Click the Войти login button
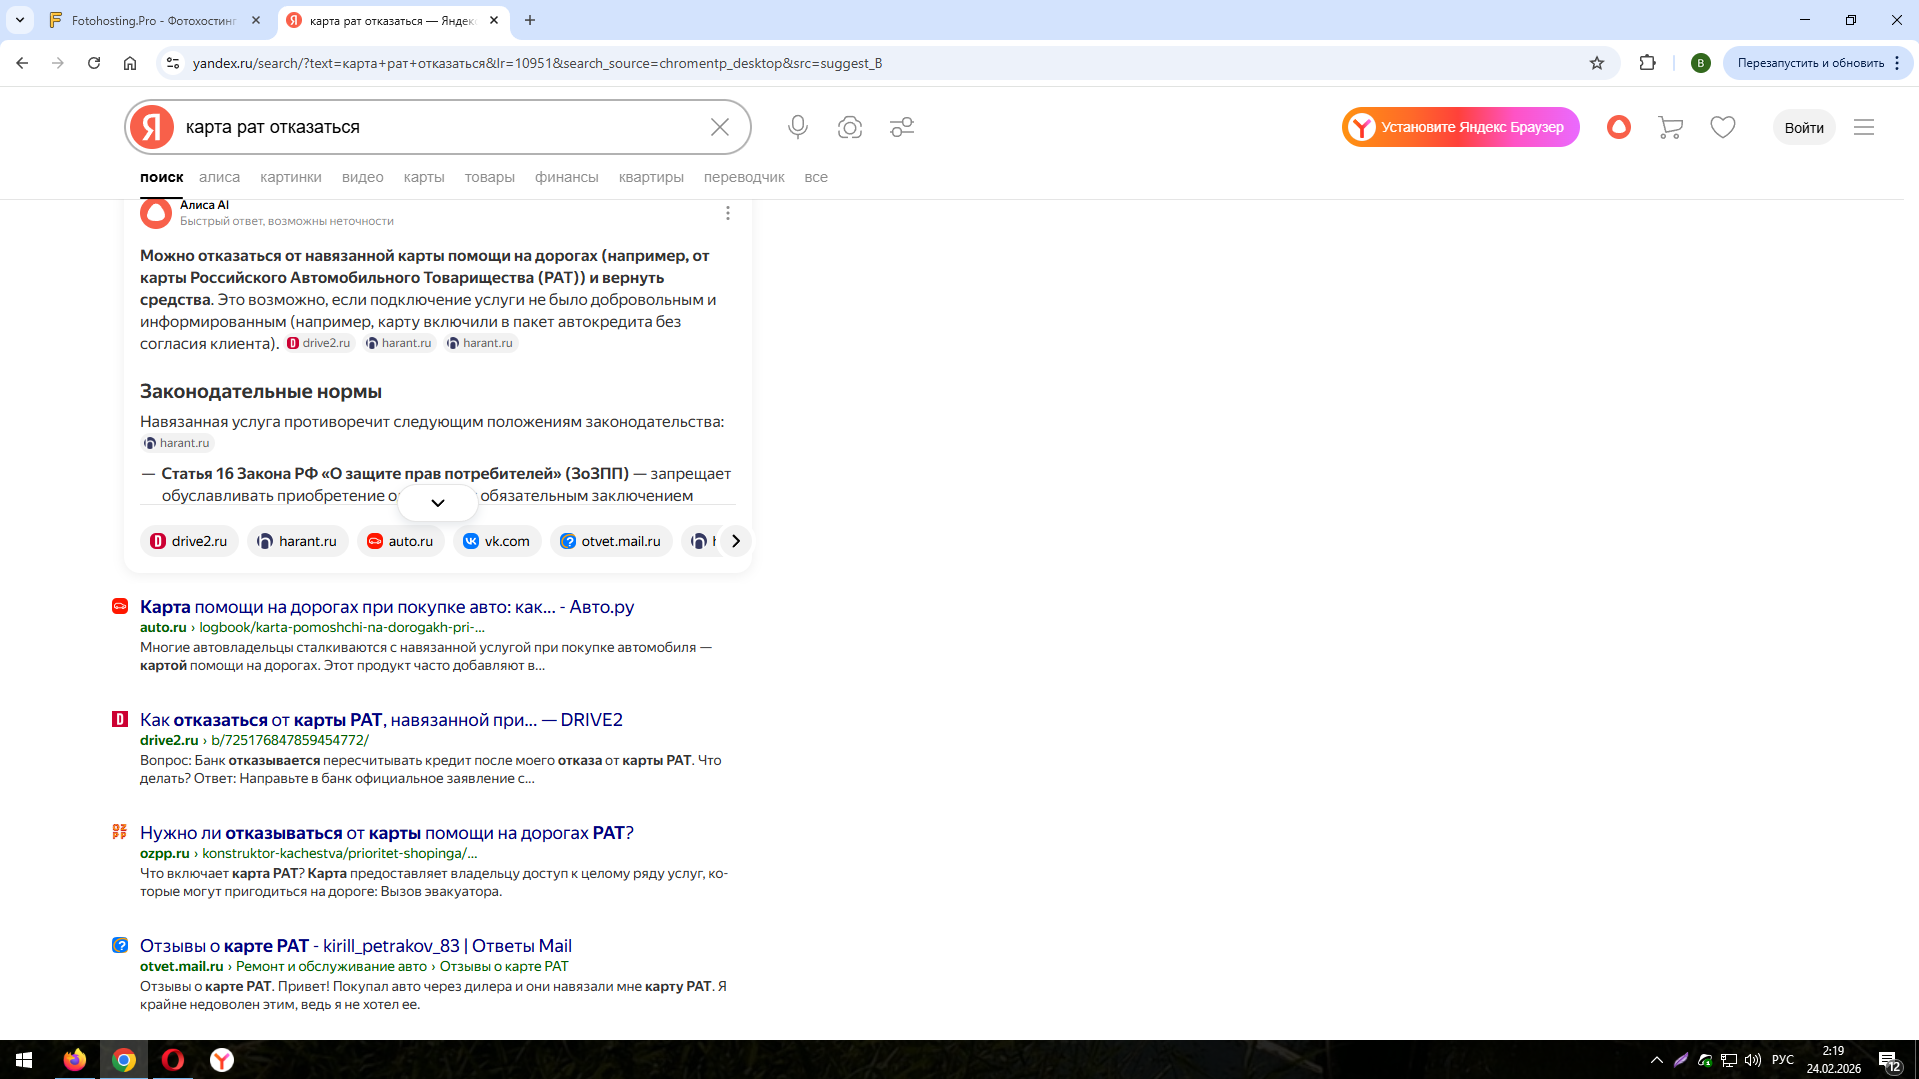This screenshot has width=1919, height=1079. [x=1804, y=127]
